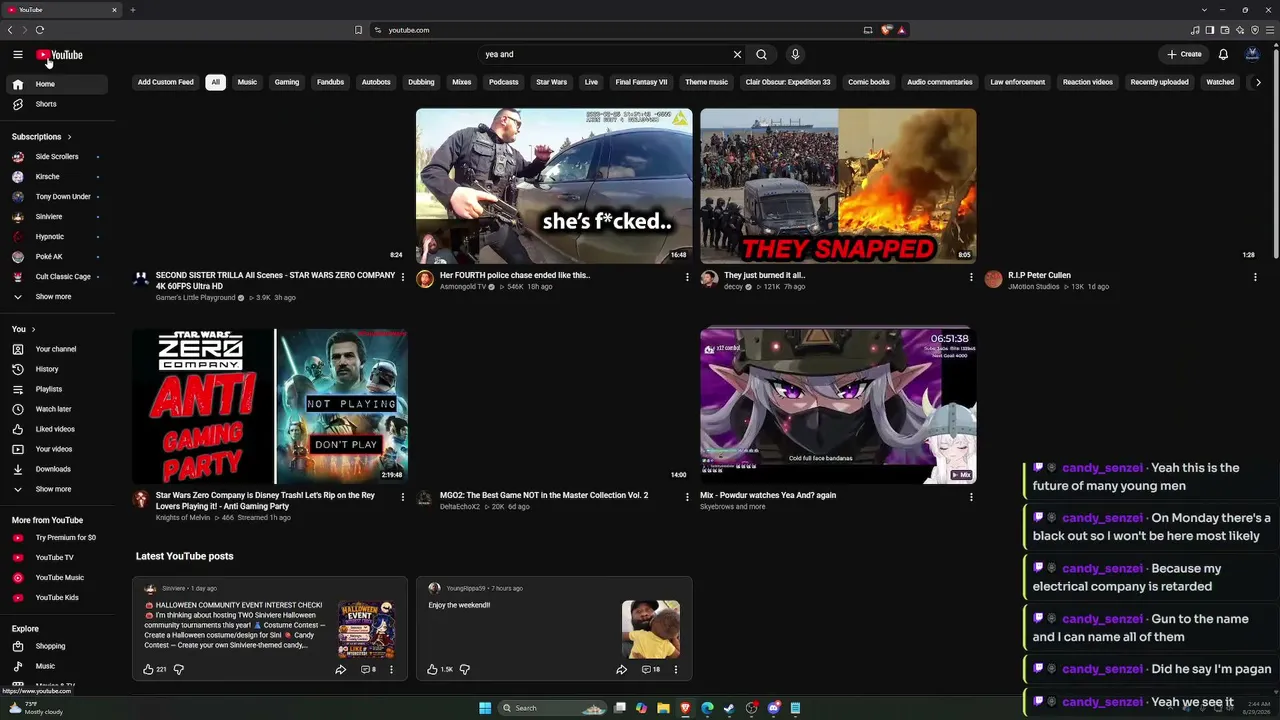The width and height of the screenshot is (1280, 720).
Task: Open File Explorer from the taskbar
Action: [x=663, y=708]
